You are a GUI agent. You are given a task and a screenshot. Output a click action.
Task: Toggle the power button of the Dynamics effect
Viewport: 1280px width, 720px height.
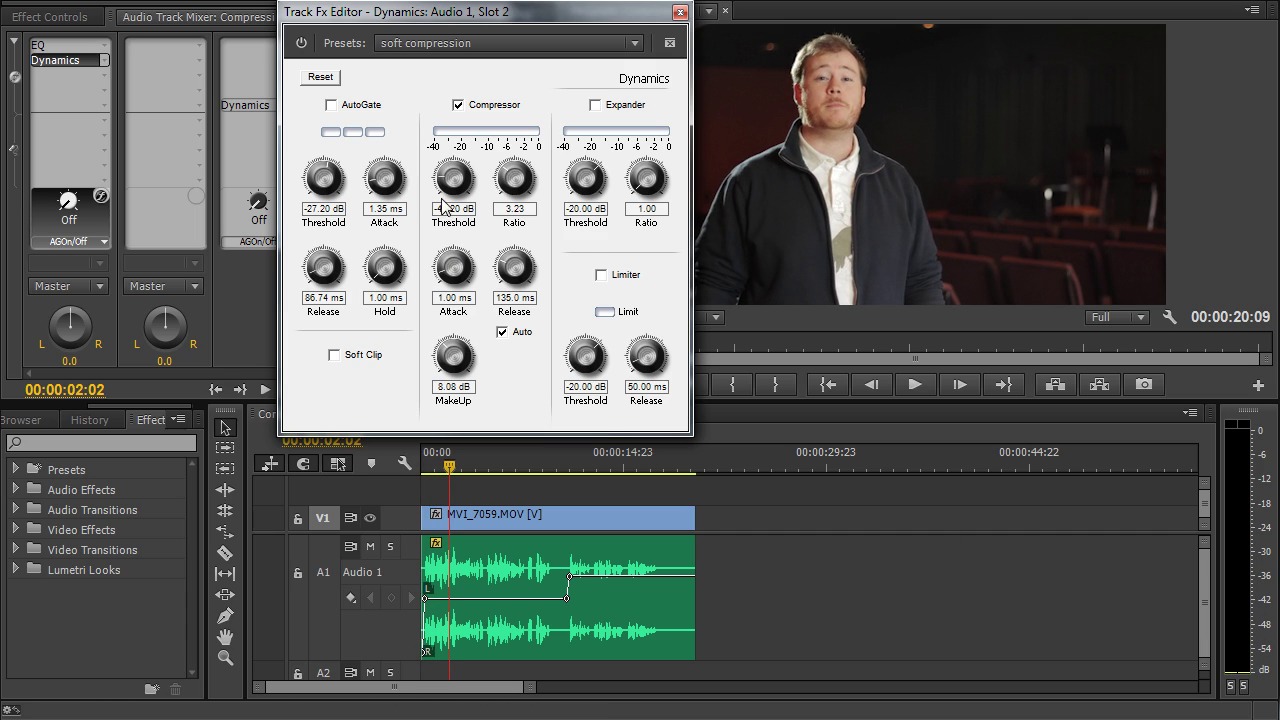tap(301, 43)
